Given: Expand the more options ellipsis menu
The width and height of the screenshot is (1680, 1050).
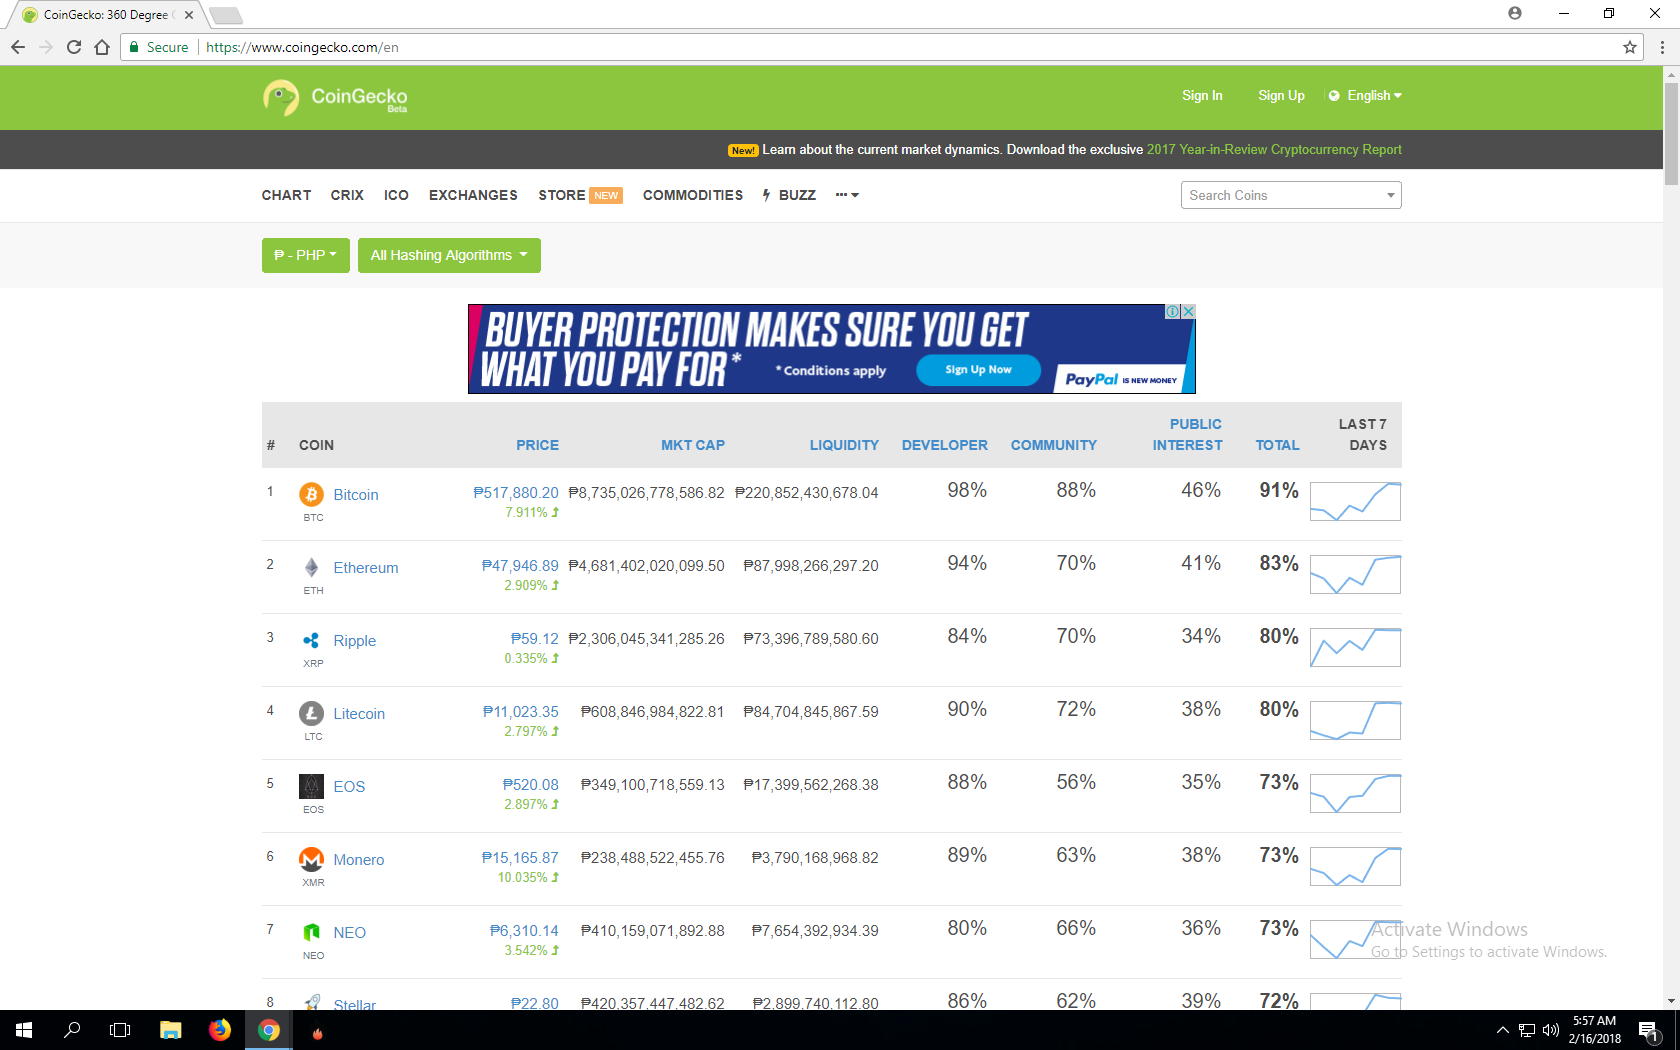Looking at the screenshot, I should tap(847, 195).
